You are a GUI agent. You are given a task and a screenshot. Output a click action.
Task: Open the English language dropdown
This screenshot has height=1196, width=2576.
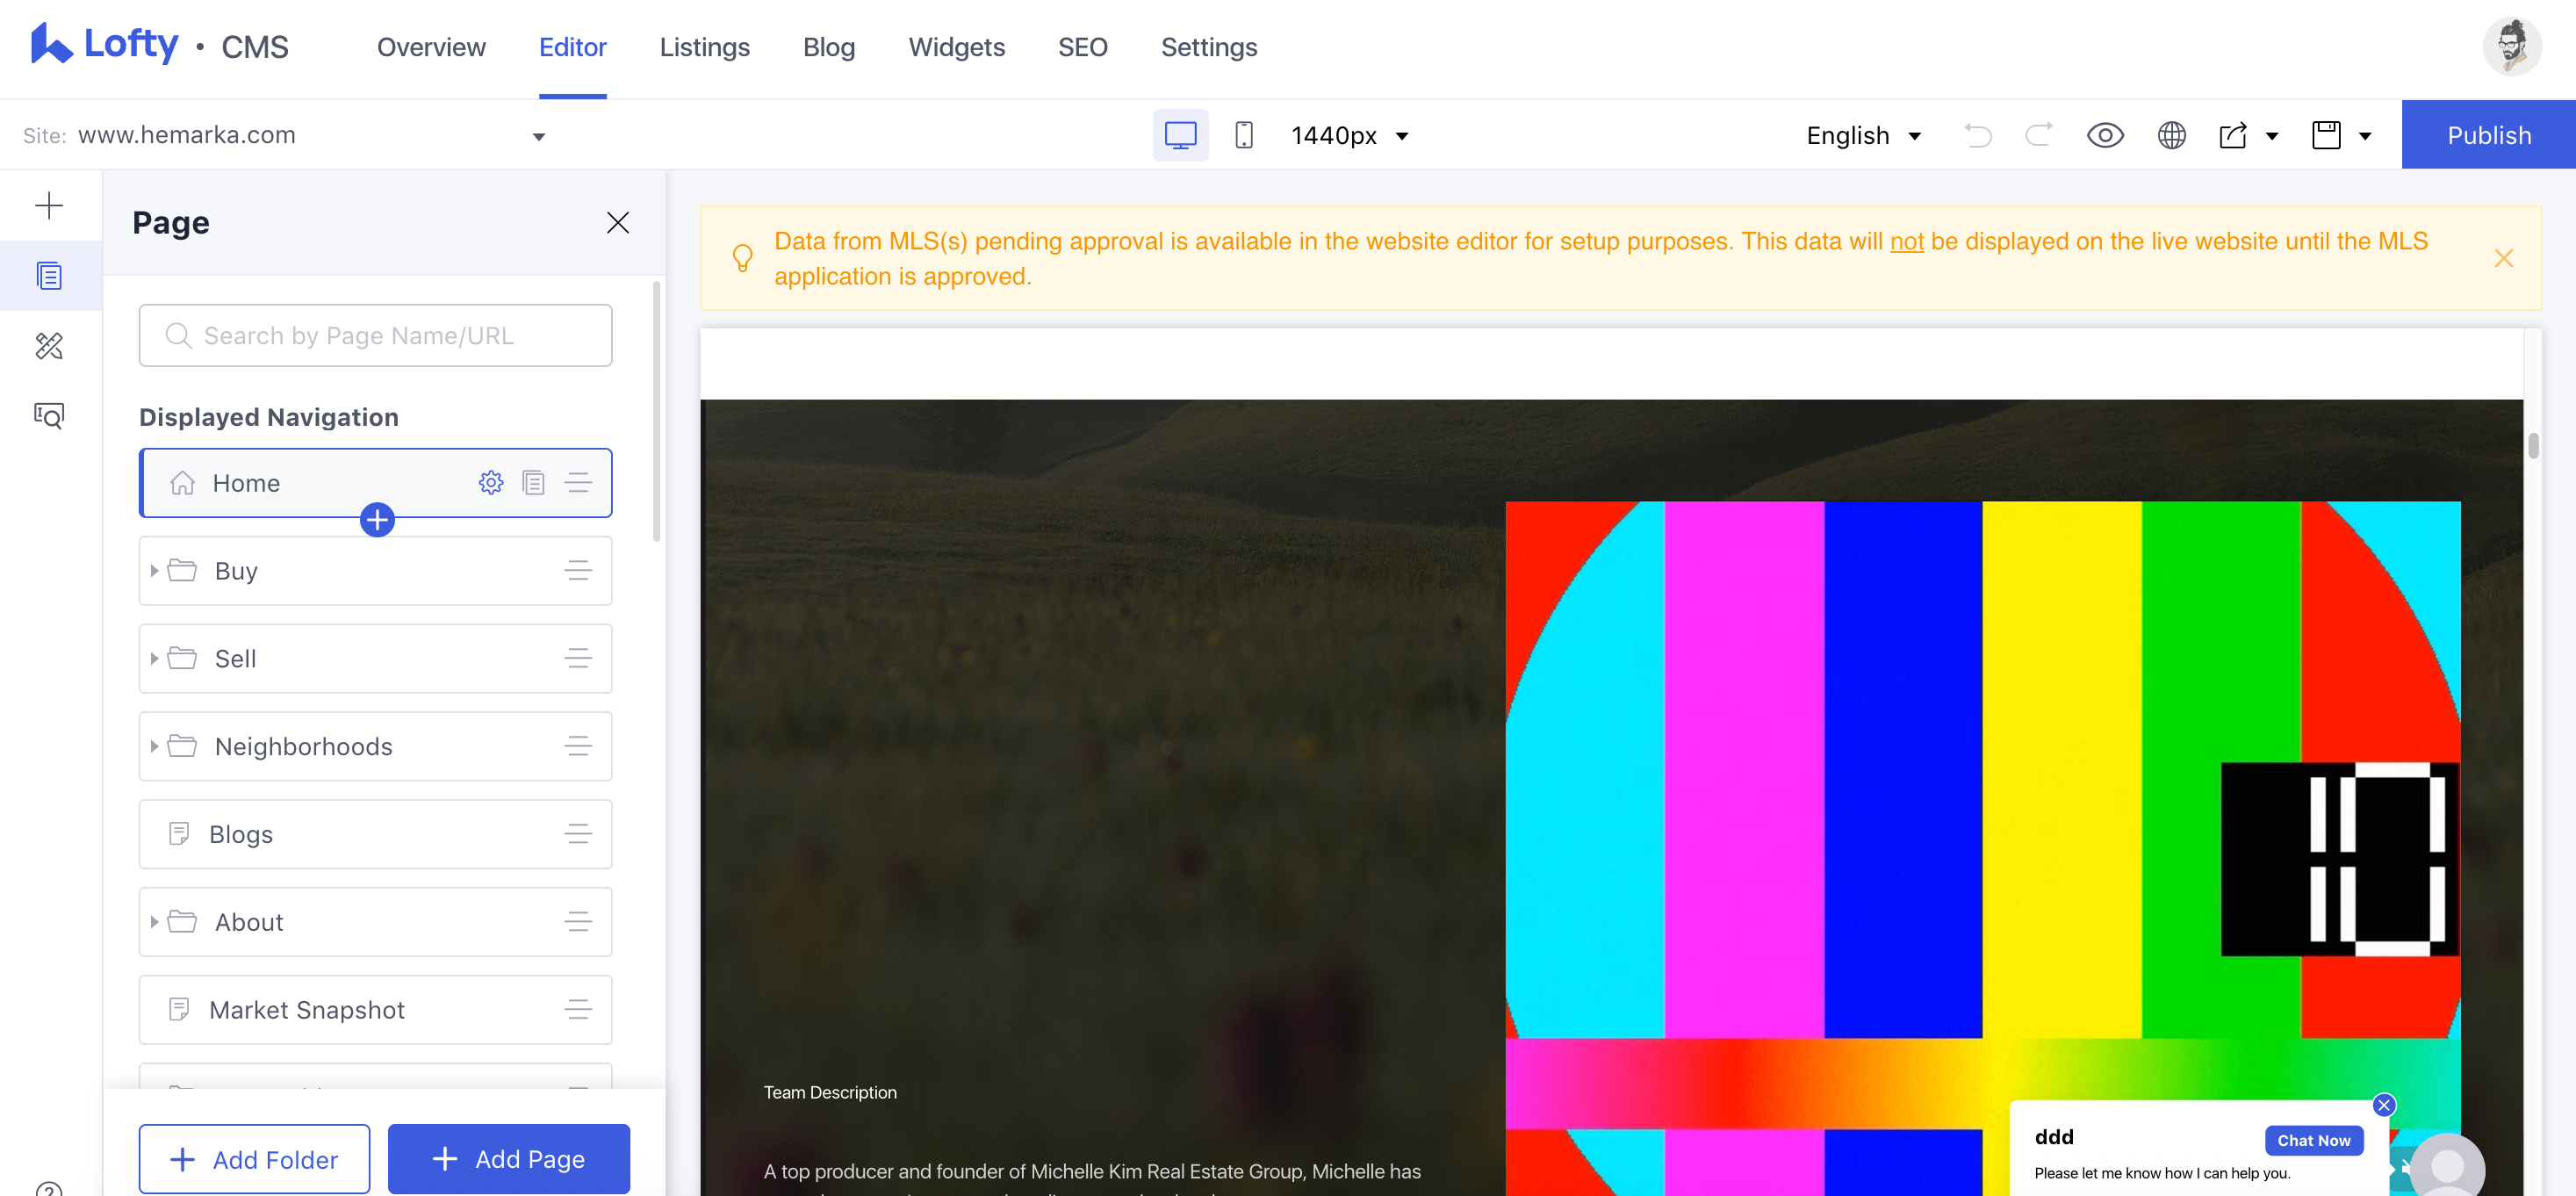(1863, 136)
